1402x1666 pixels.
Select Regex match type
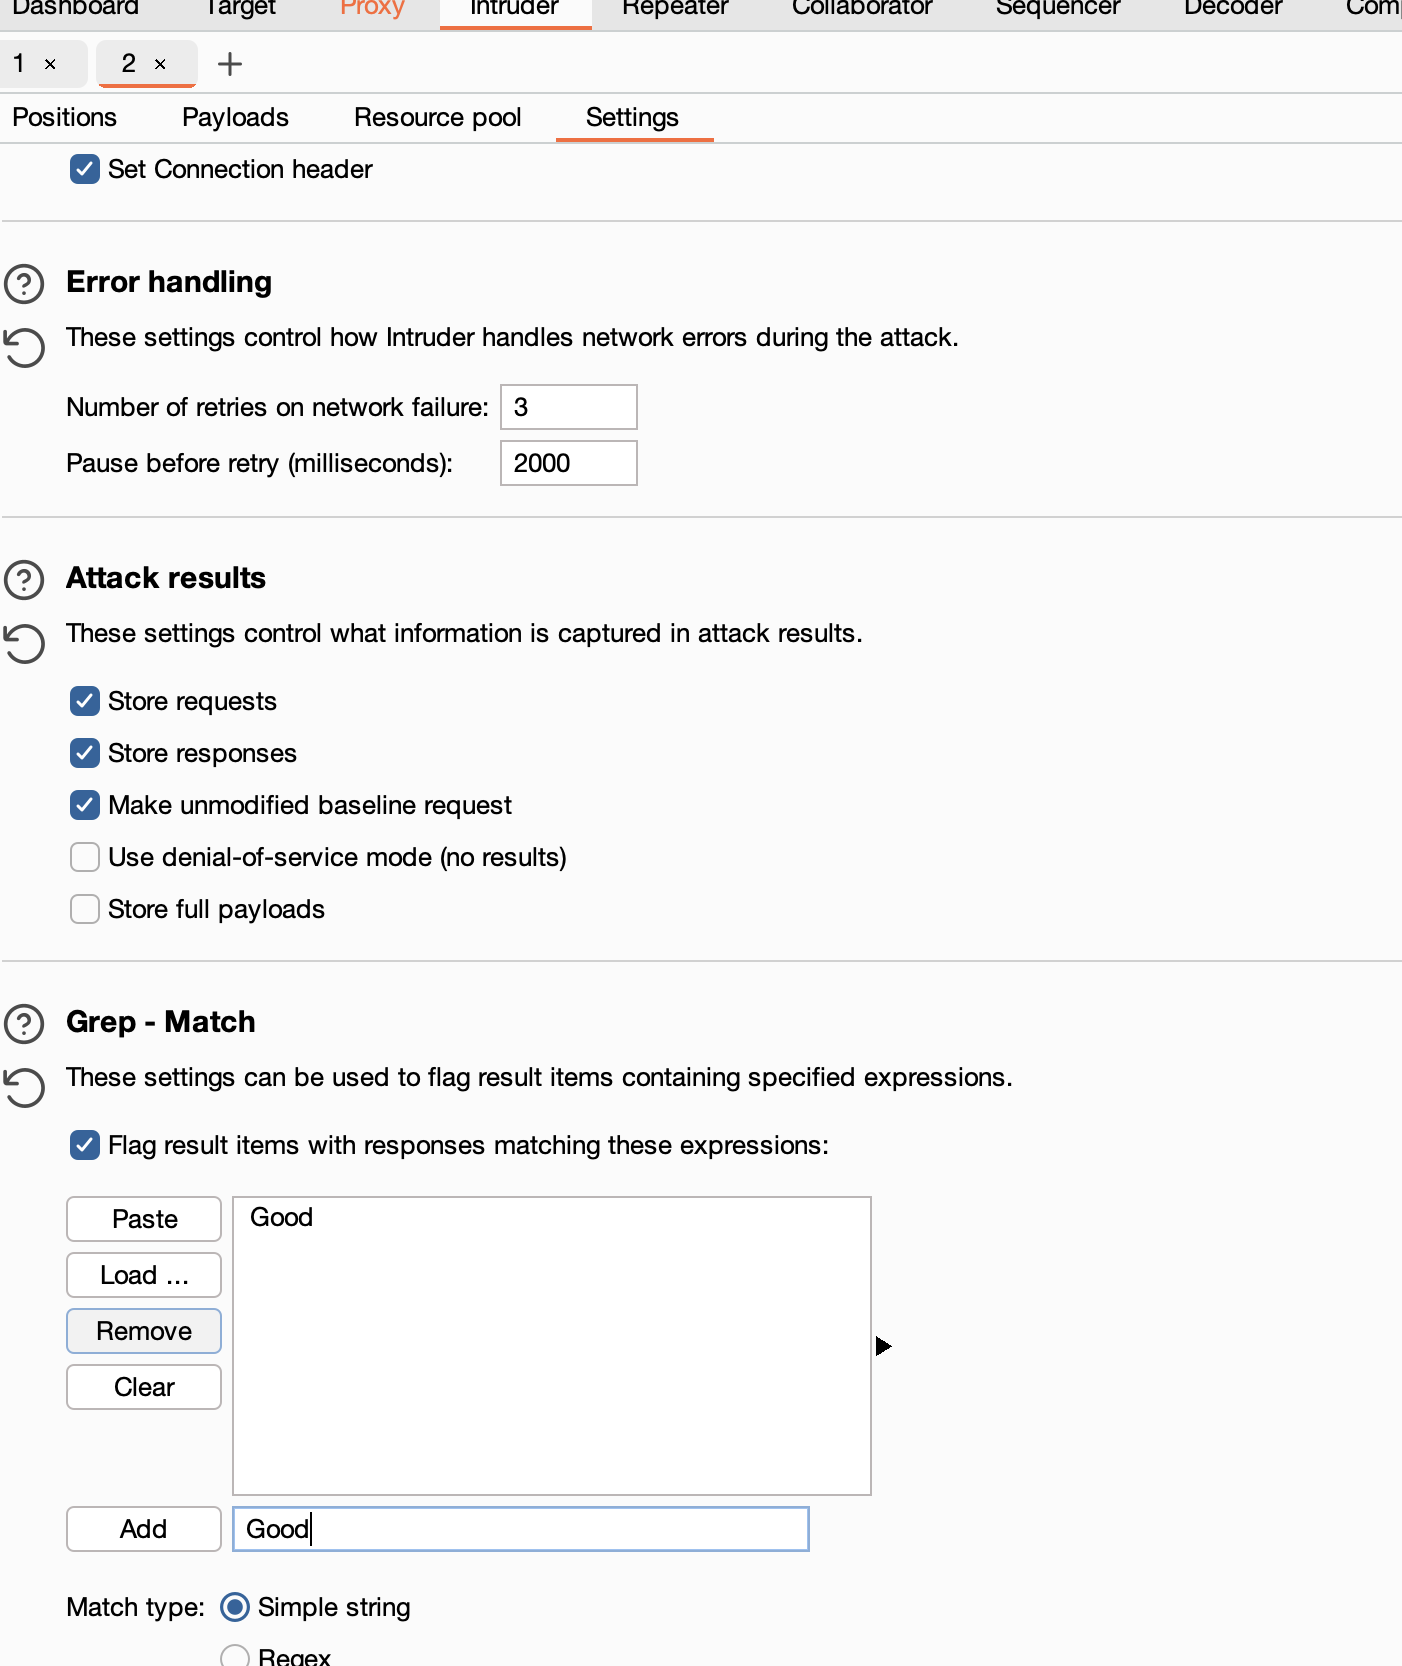[x=235, y=1656]
